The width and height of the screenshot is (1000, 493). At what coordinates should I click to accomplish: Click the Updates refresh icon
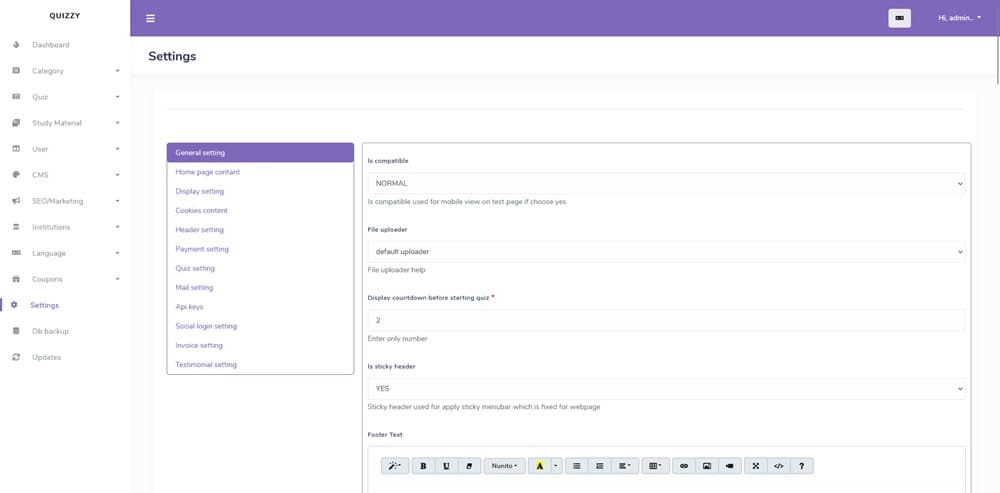coord(16,357)
